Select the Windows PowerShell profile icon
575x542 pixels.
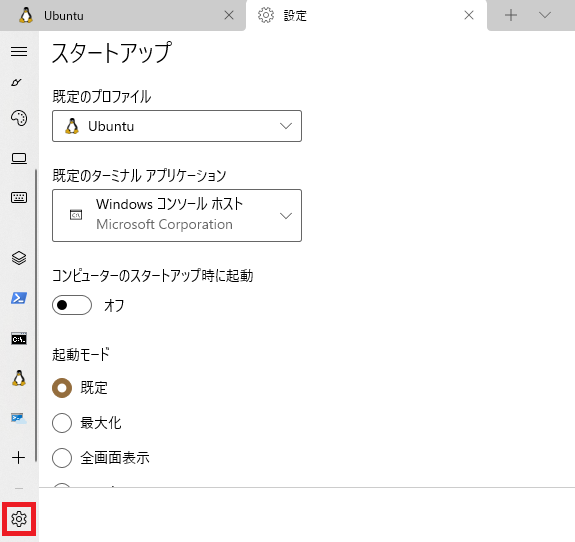point(19,298)
